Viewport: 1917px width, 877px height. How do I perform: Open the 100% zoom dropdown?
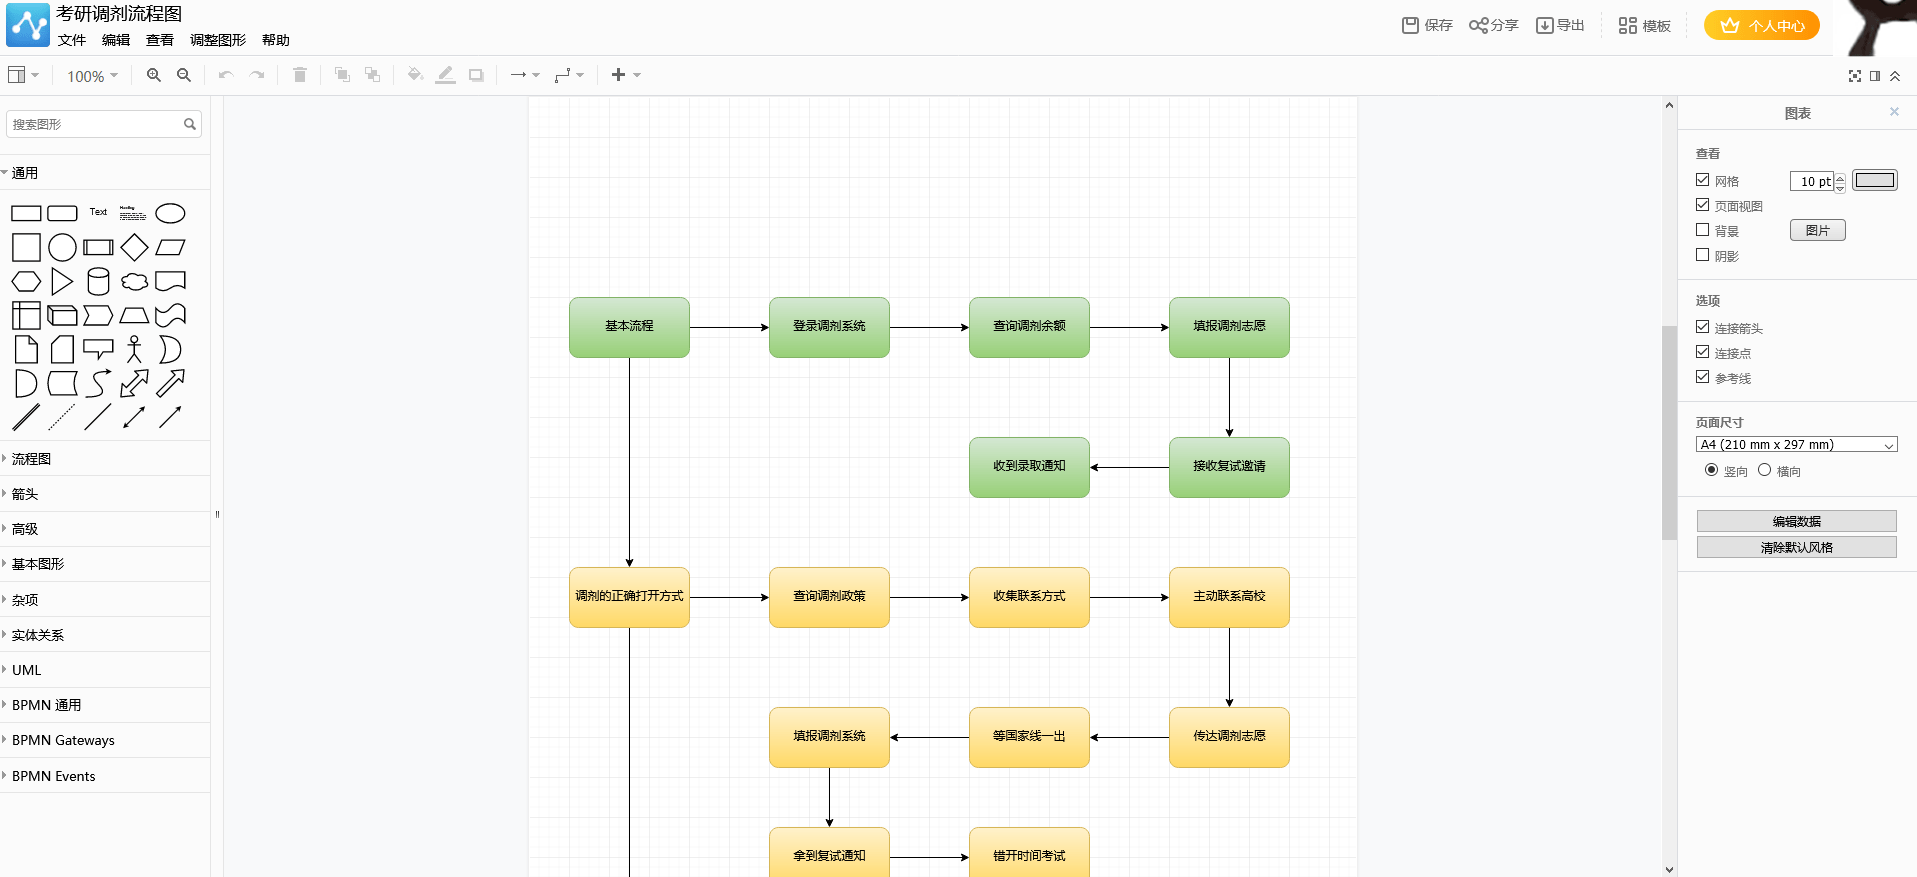92,76
